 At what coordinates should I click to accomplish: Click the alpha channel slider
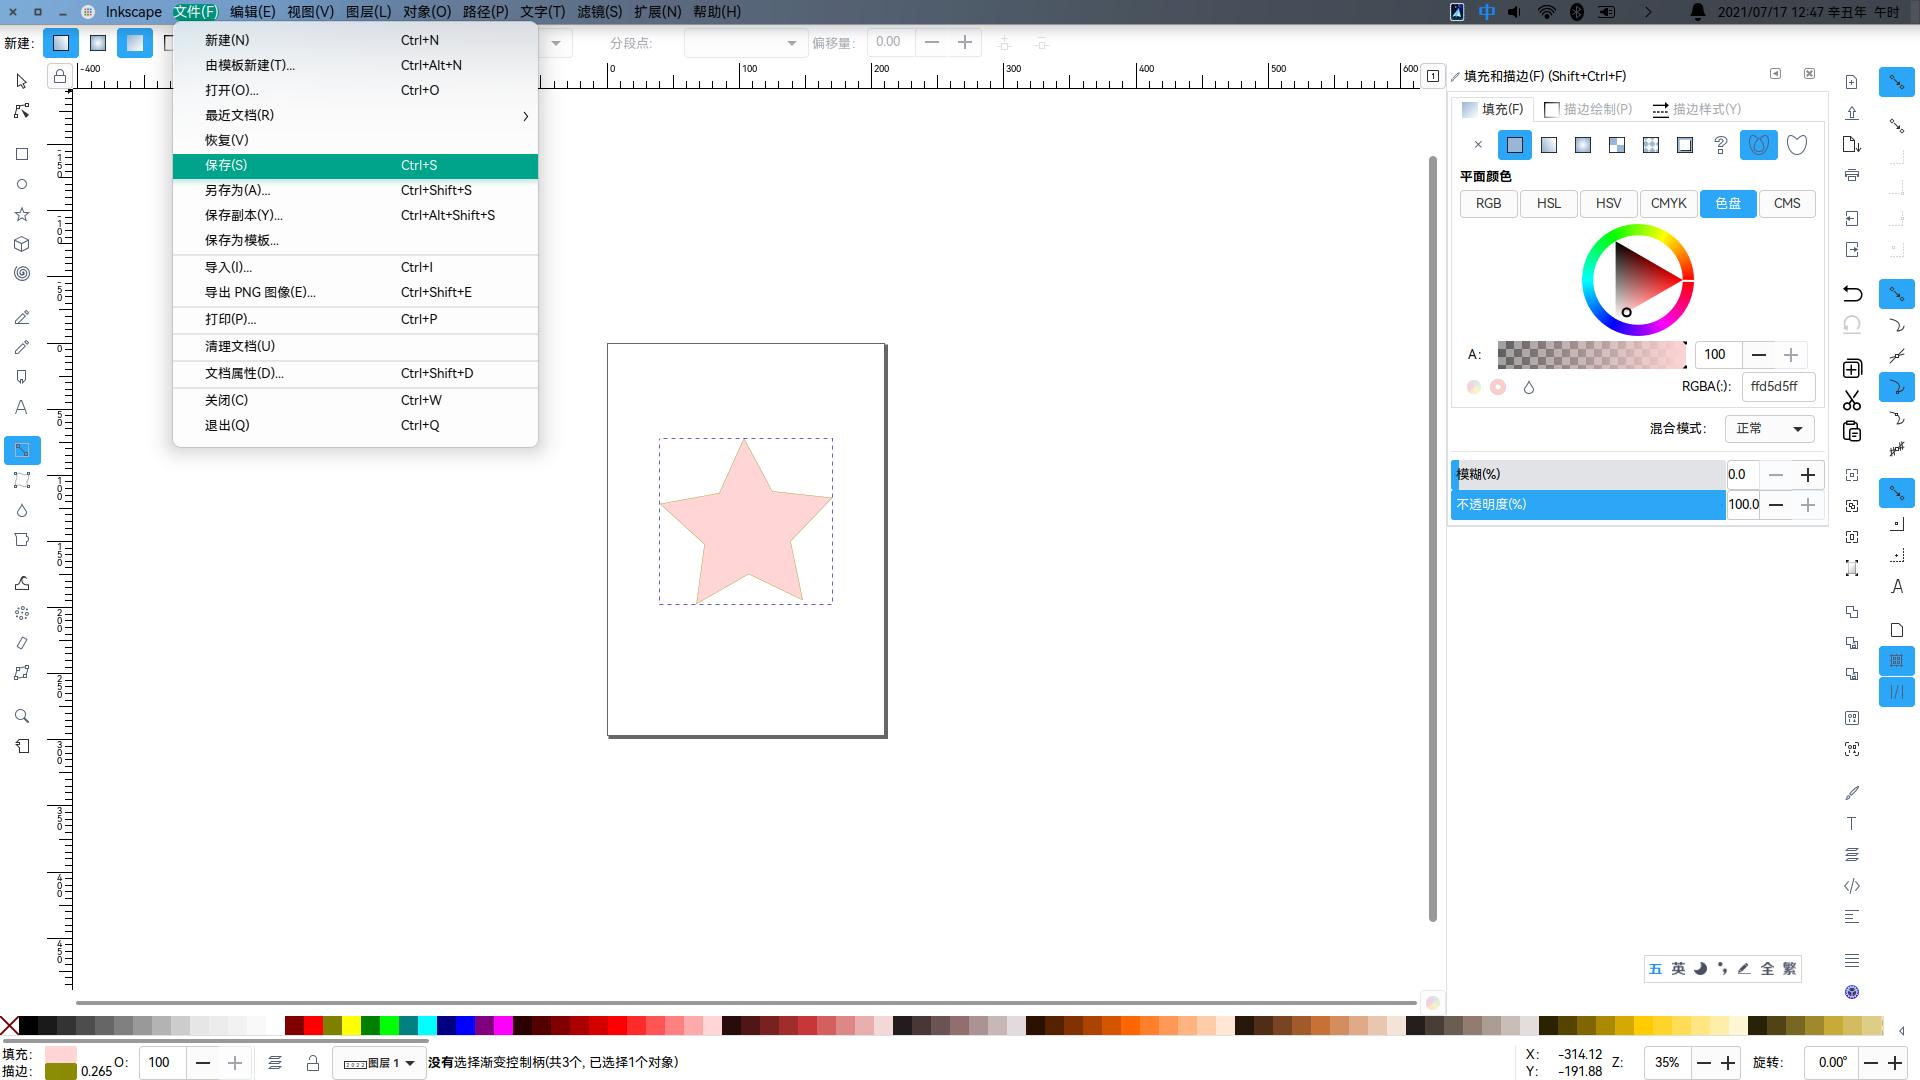pos(1591,354)
